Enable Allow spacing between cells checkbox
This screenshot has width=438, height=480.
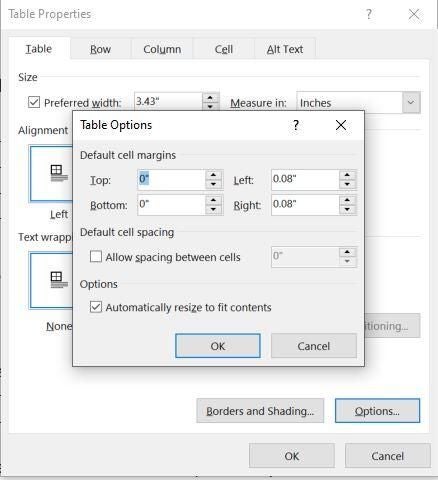coord(96,257)
